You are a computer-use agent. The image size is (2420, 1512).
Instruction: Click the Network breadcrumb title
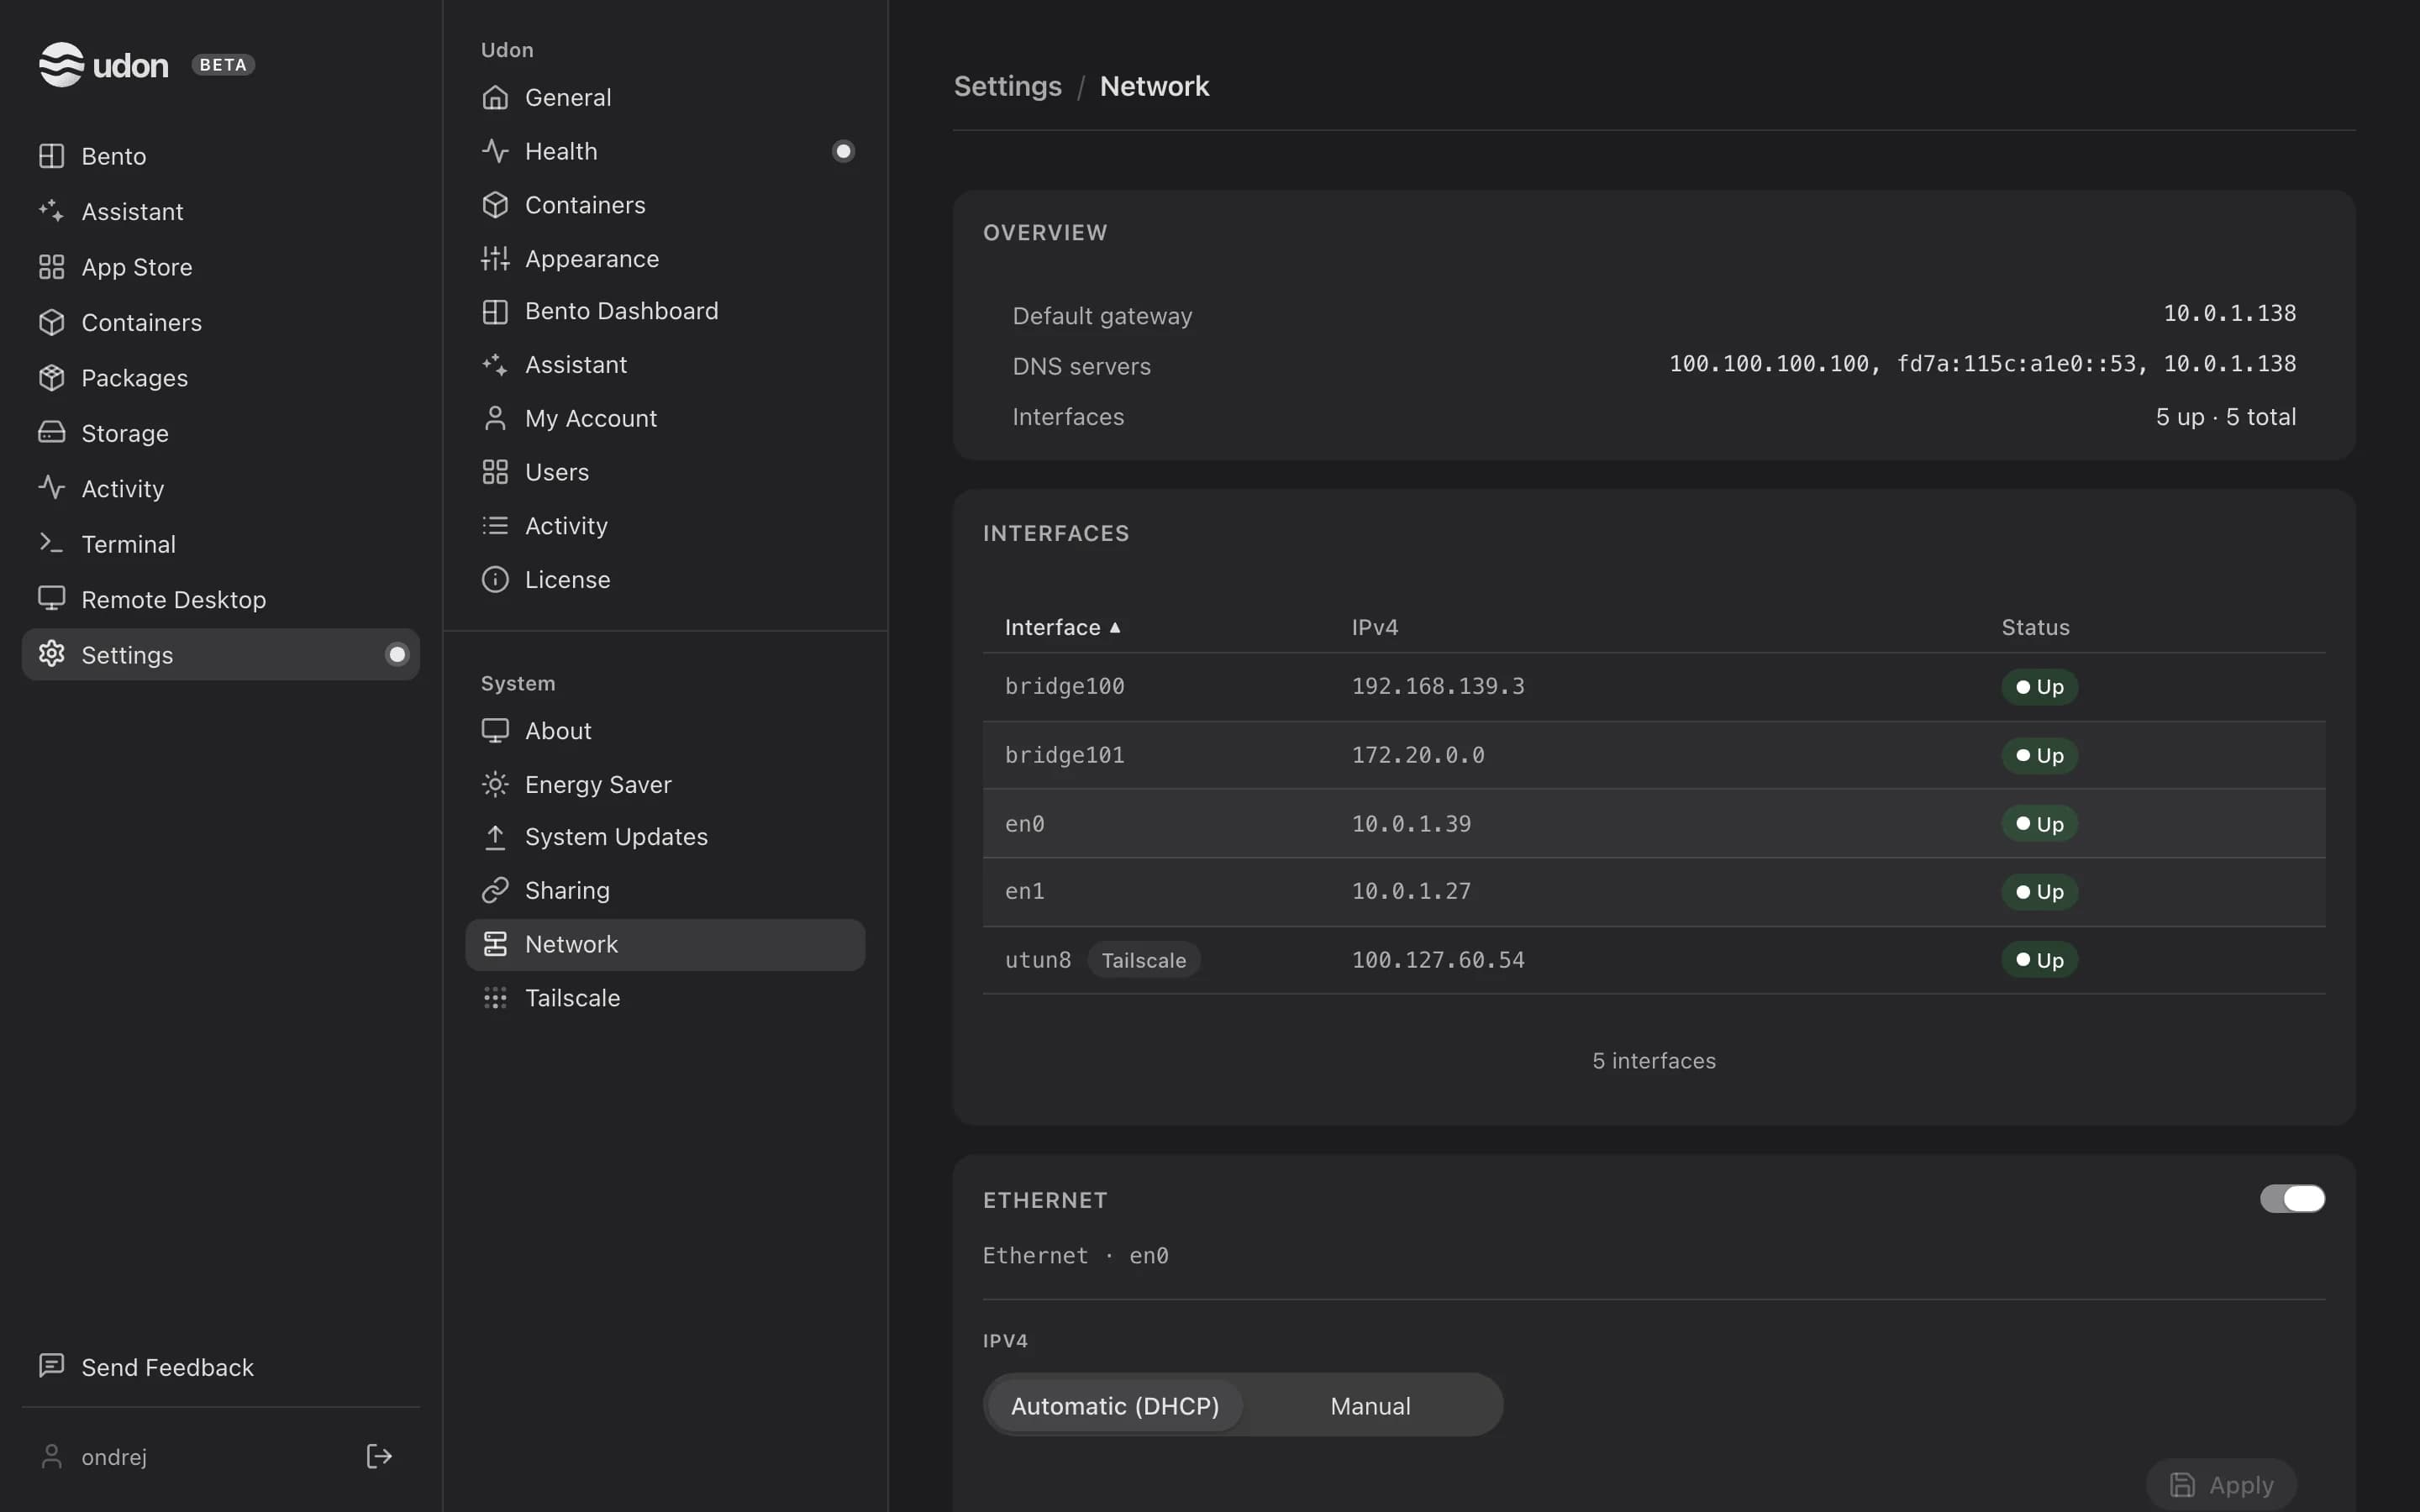(1154, 86)
